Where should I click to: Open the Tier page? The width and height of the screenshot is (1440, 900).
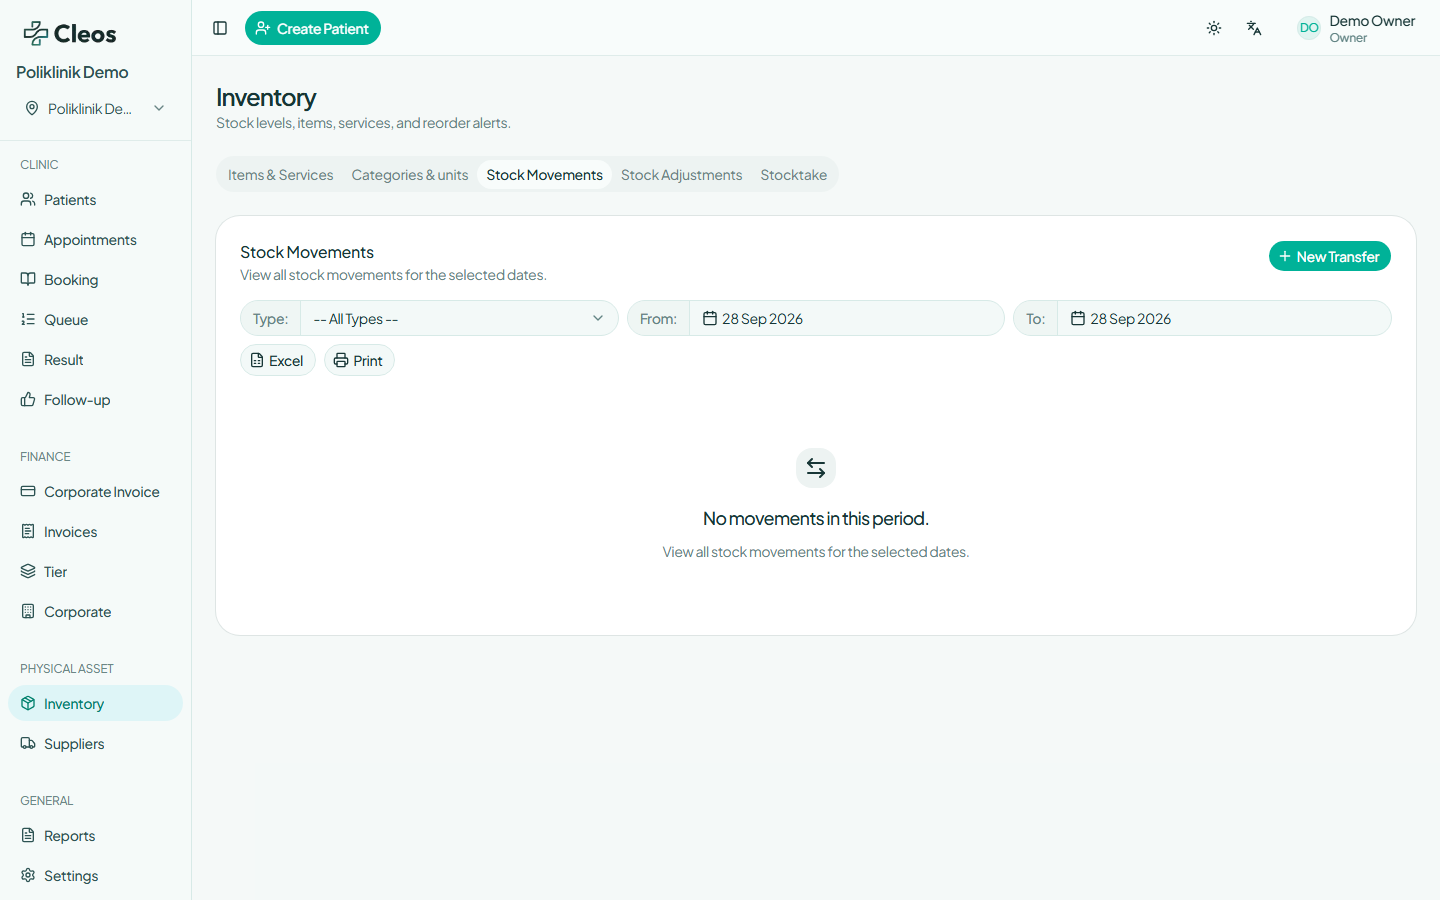95,572
